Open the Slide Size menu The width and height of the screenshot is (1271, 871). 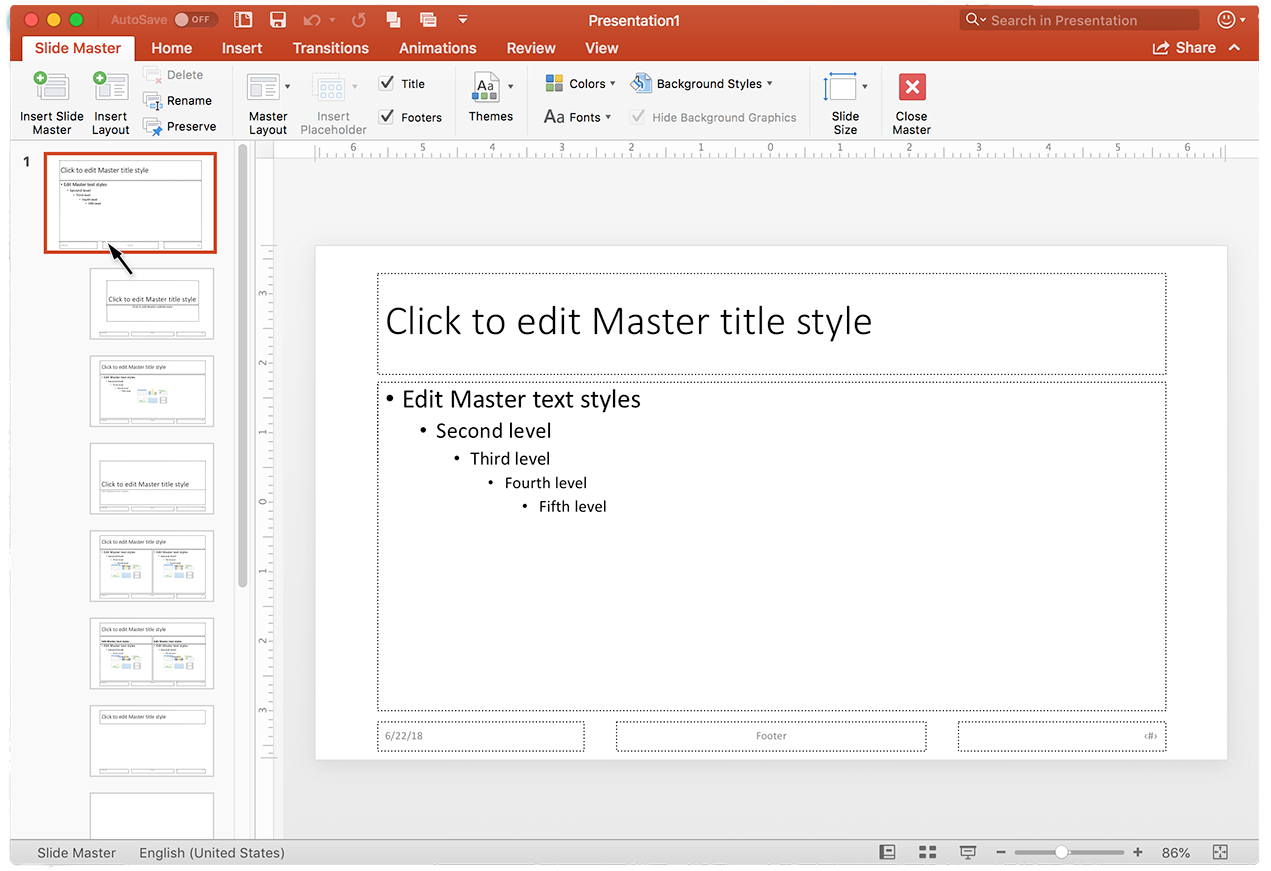click(x=845, y=103)
